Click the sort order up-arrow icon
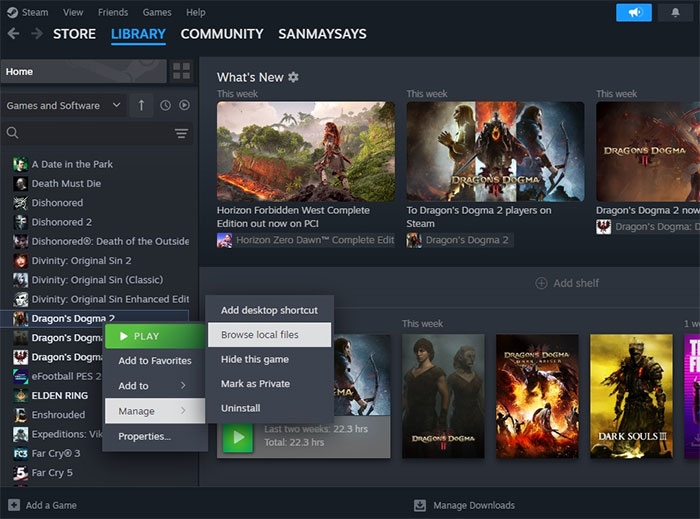The image size is (700, 519). click(141, 105)
